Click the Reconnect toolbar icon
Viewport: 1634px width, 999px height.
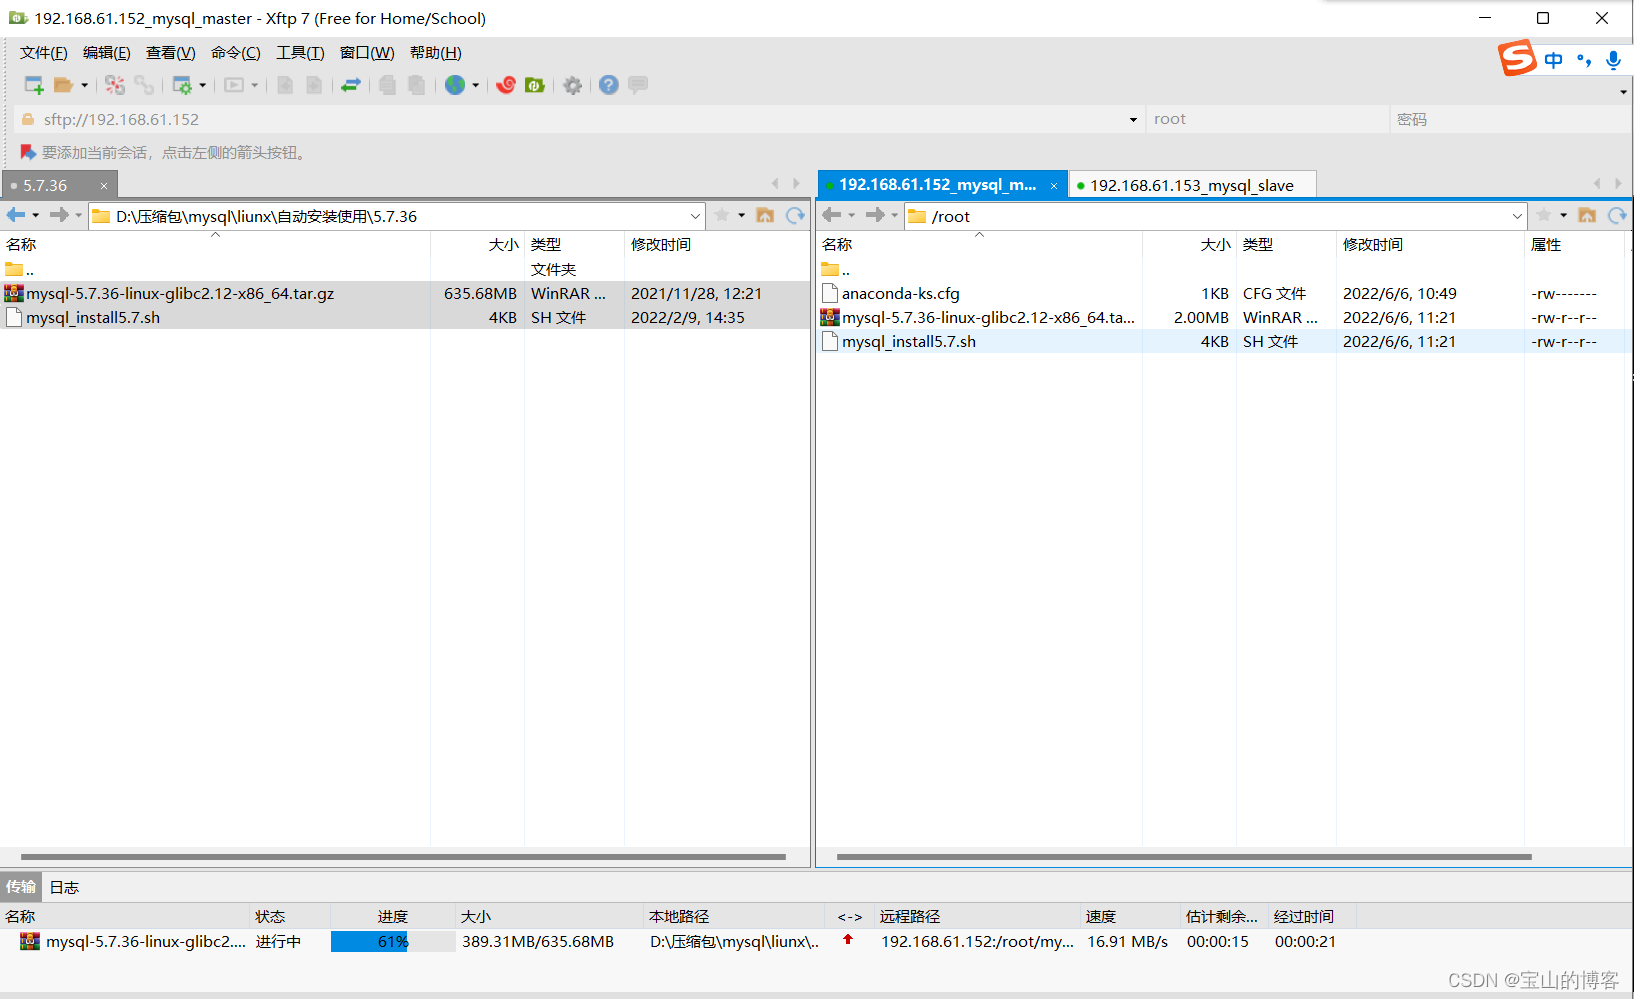[115, 85]
